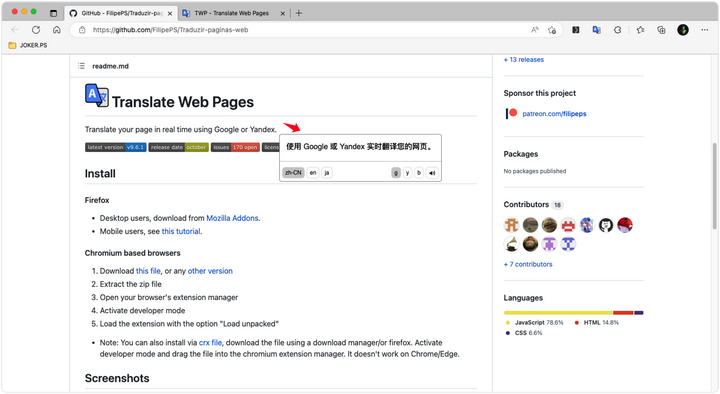Click the patreon.com/filipeps sponsor link
Image resolution: width=720 pixels, height=394 pixels.
(554, 114)
